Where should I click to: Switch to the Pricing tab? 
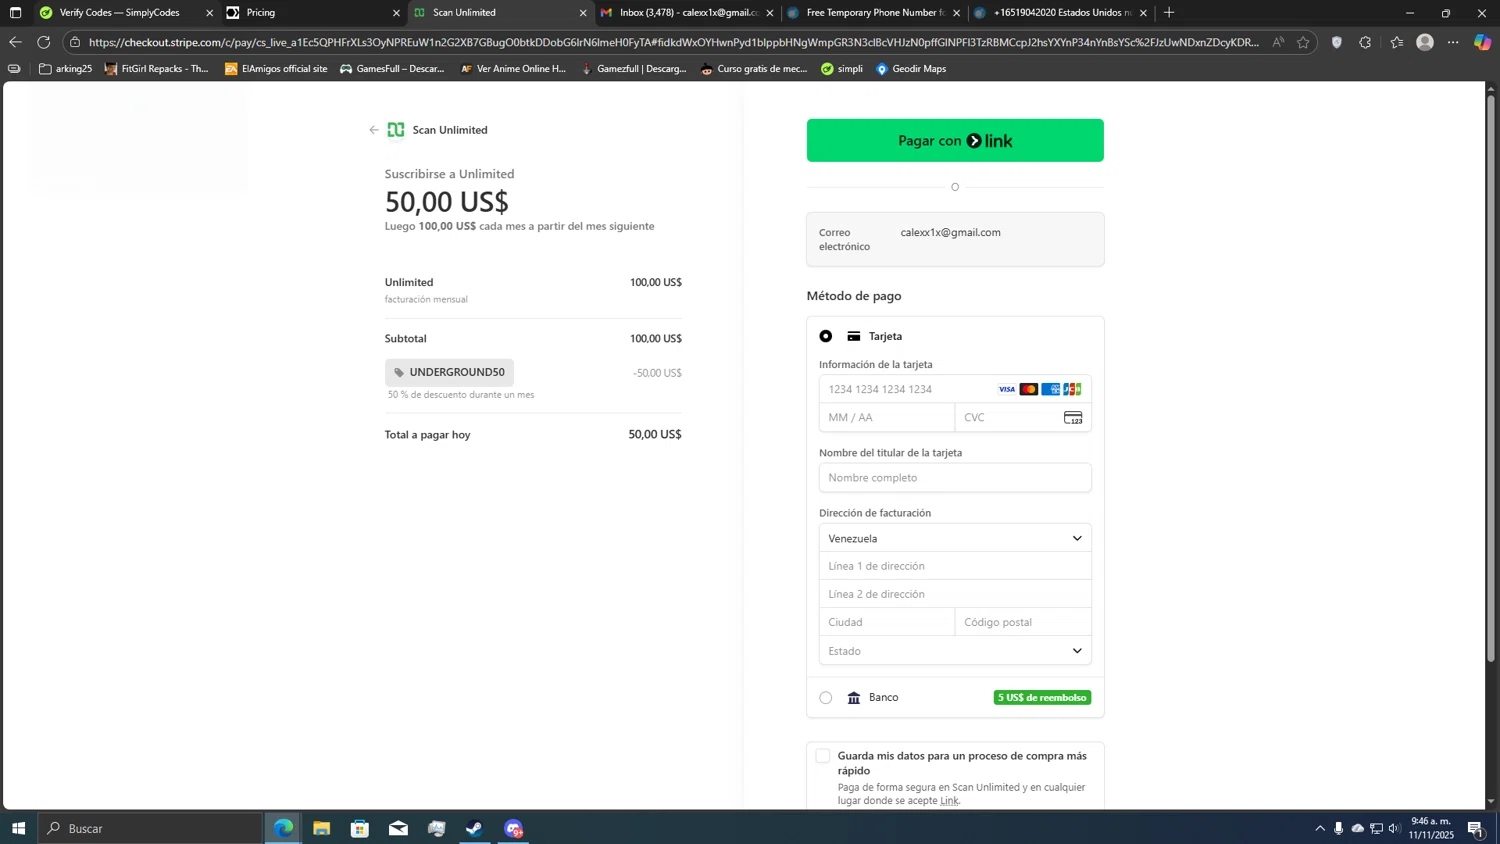pyautogui.click(x=312, y=13)
